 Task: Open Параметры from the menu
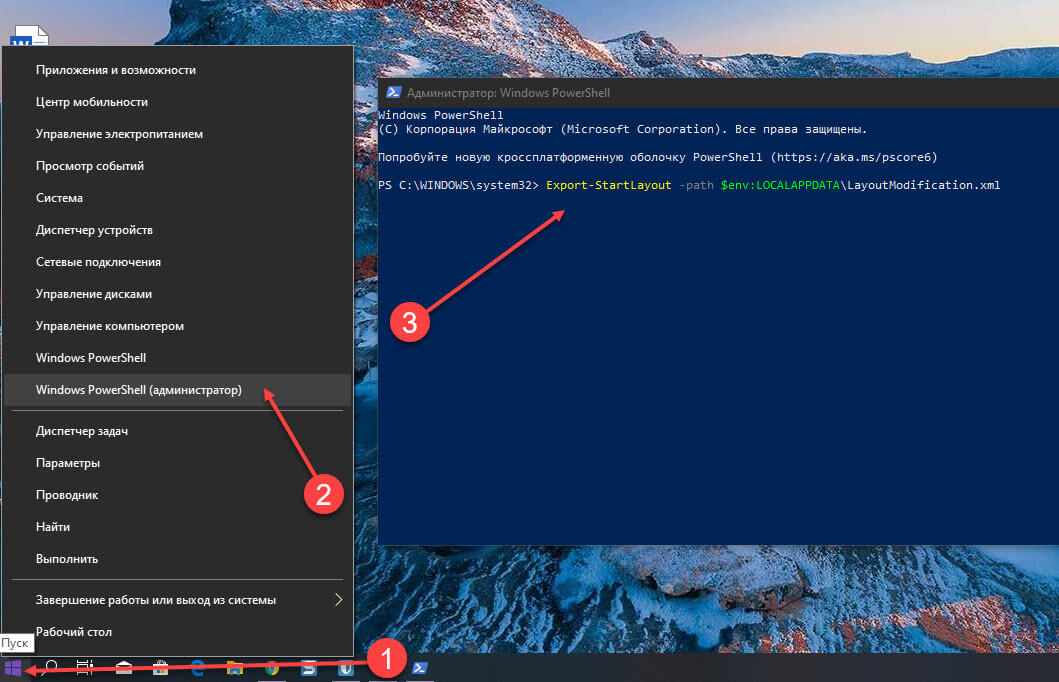tap(178, 463)
